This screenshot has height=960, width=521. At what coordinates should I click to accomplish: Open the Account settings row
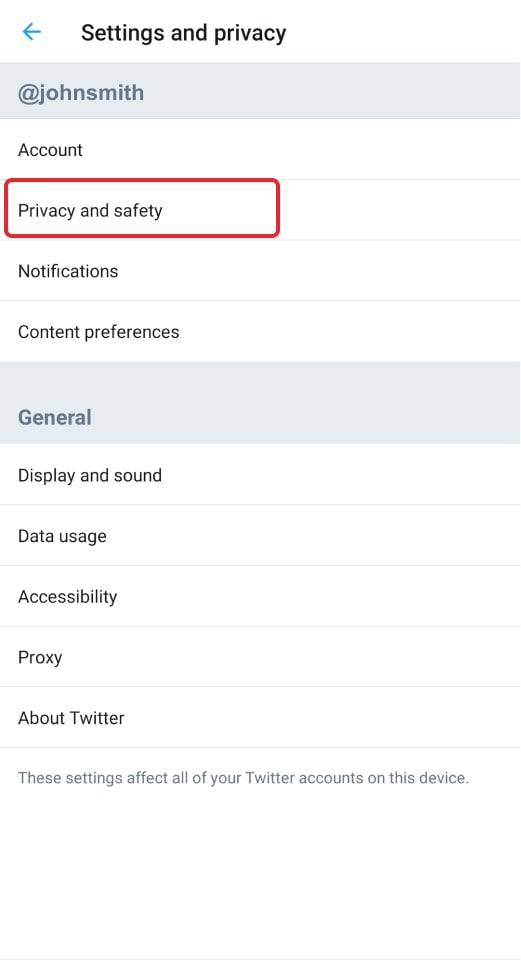click(260, 149)
